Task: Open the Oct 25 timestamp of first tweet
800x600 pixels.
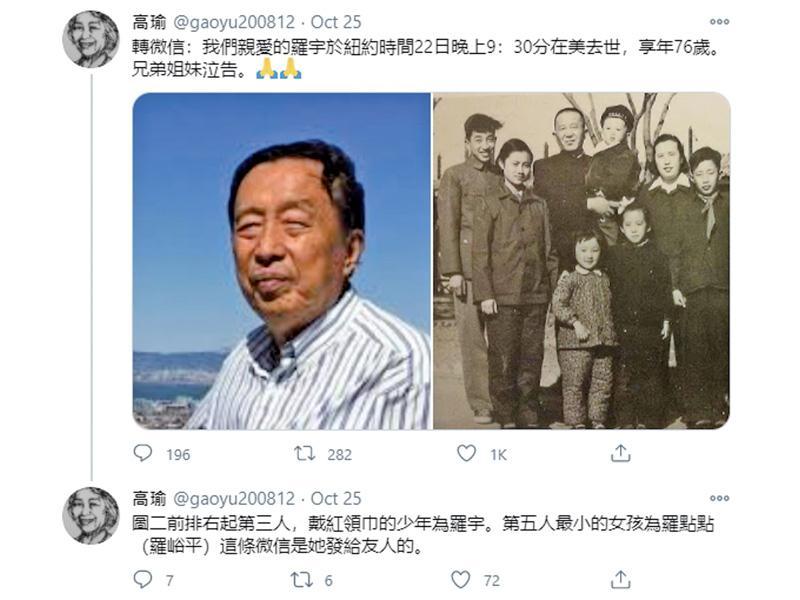Action: click(336, 22)
